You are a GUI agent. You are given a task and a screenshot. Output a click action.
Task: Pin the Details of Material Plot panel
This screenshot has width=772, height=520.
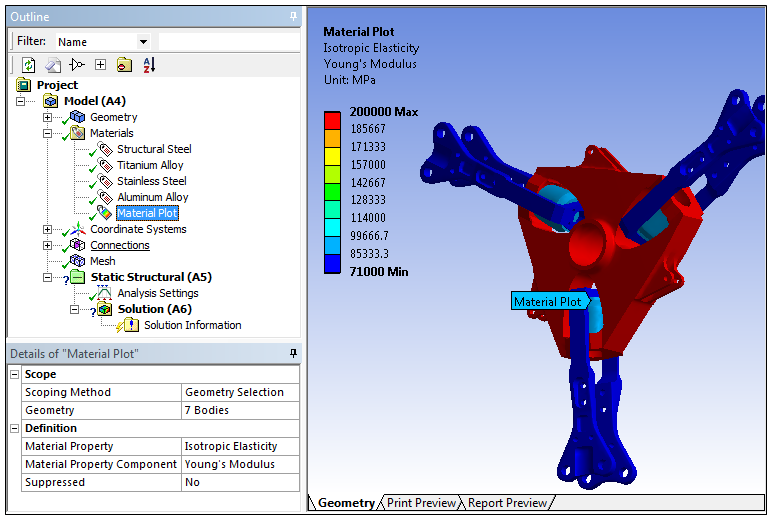tap(292, 354)
